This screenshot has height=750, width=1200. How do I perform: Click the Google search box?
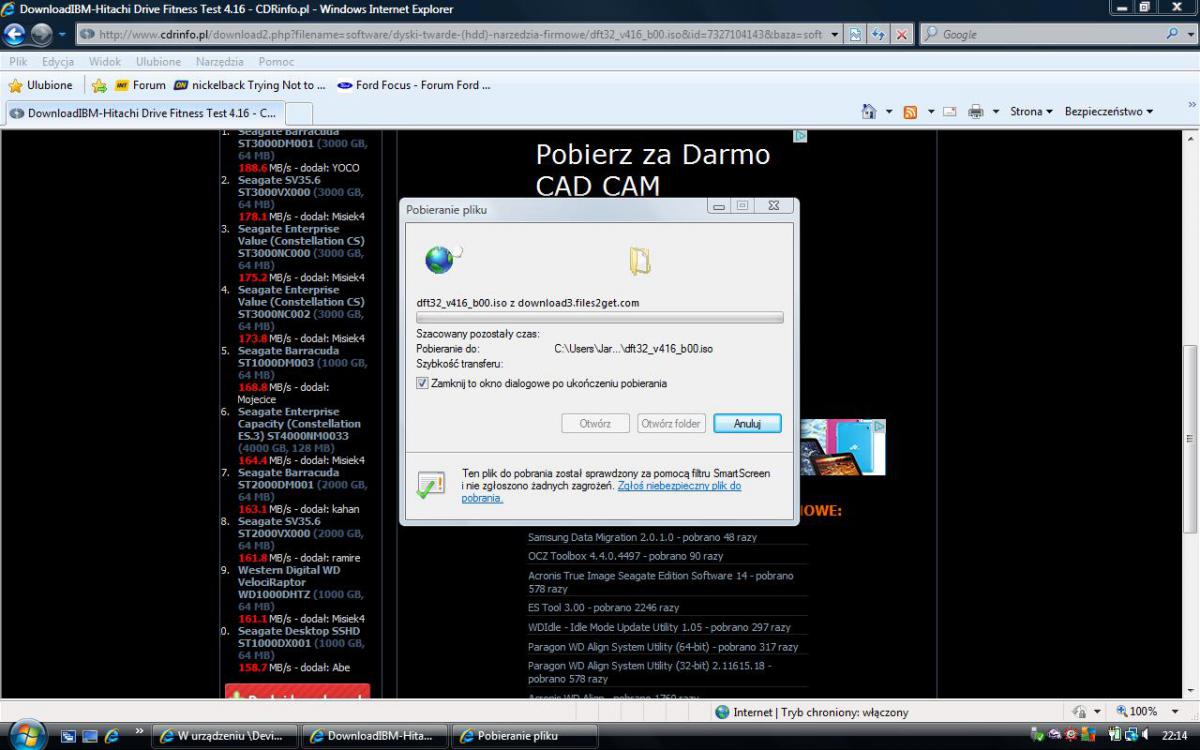[1040, 34]
